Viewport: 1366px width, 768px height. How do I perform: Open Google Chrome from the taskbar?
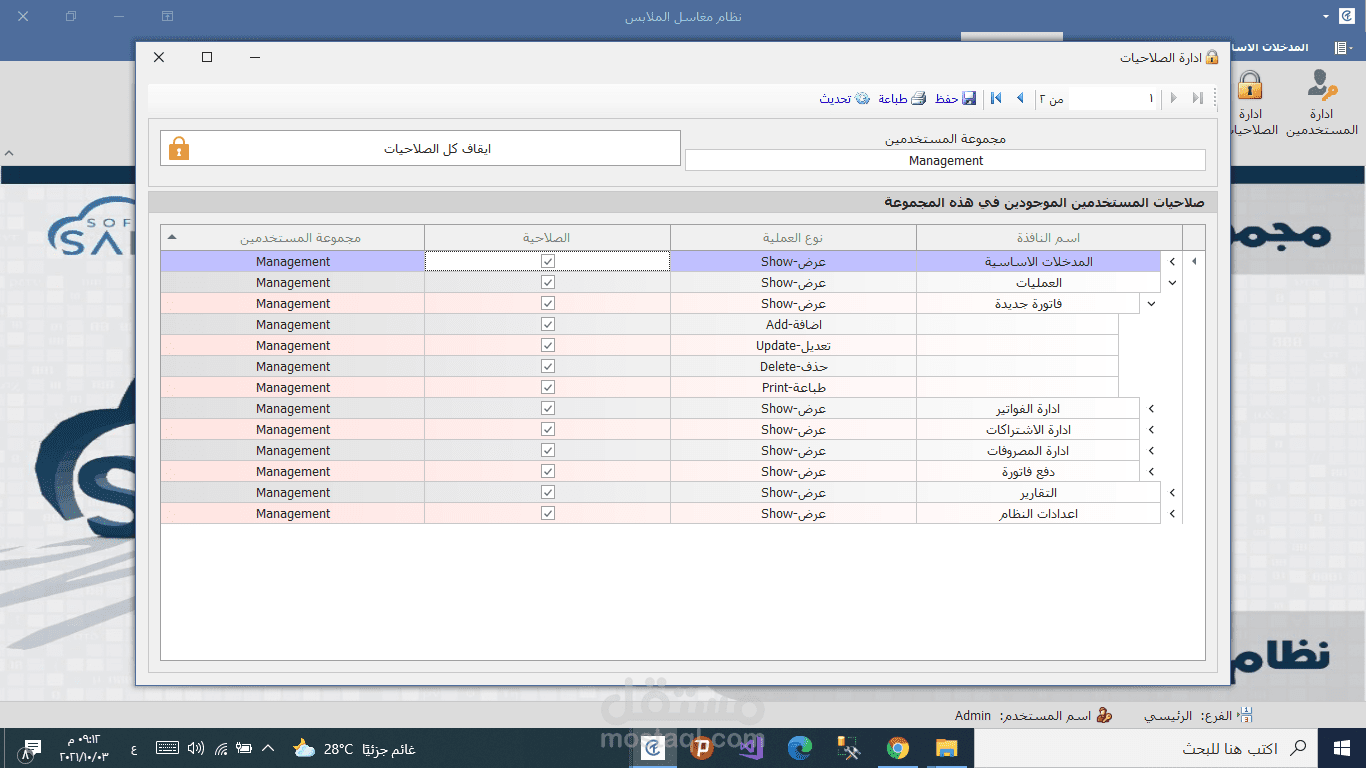click(x=897, y=748)
